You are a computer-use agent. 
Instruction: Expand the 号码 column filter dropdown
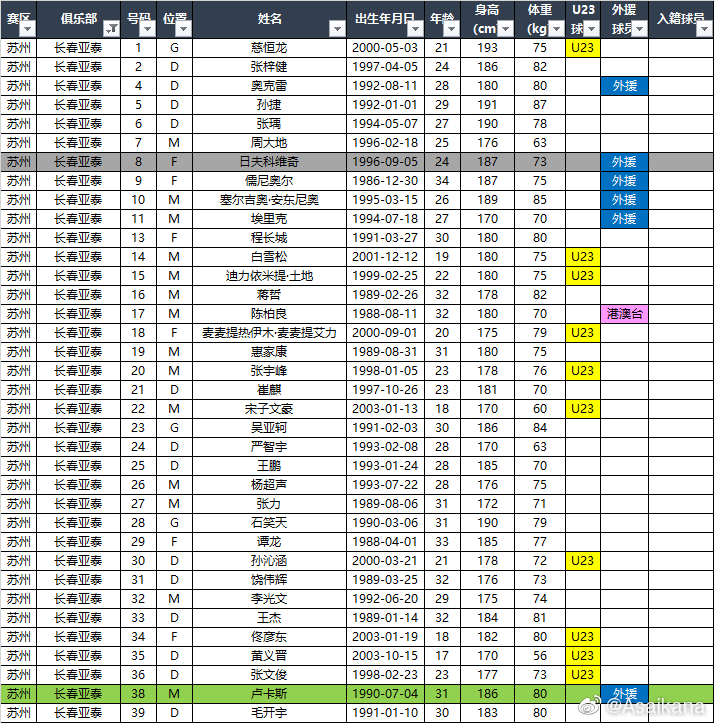pos(149,29)
